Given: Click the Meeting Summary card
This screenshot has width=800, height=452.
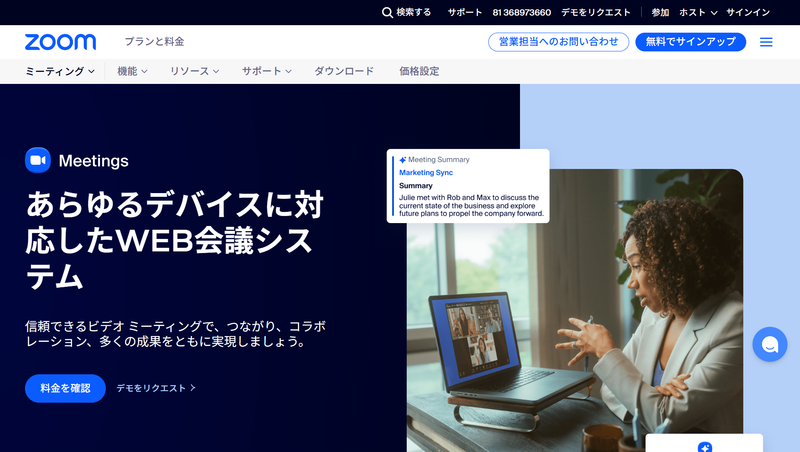Looking at the screenshot, I should pyautogui.click(x=468, y=186).
